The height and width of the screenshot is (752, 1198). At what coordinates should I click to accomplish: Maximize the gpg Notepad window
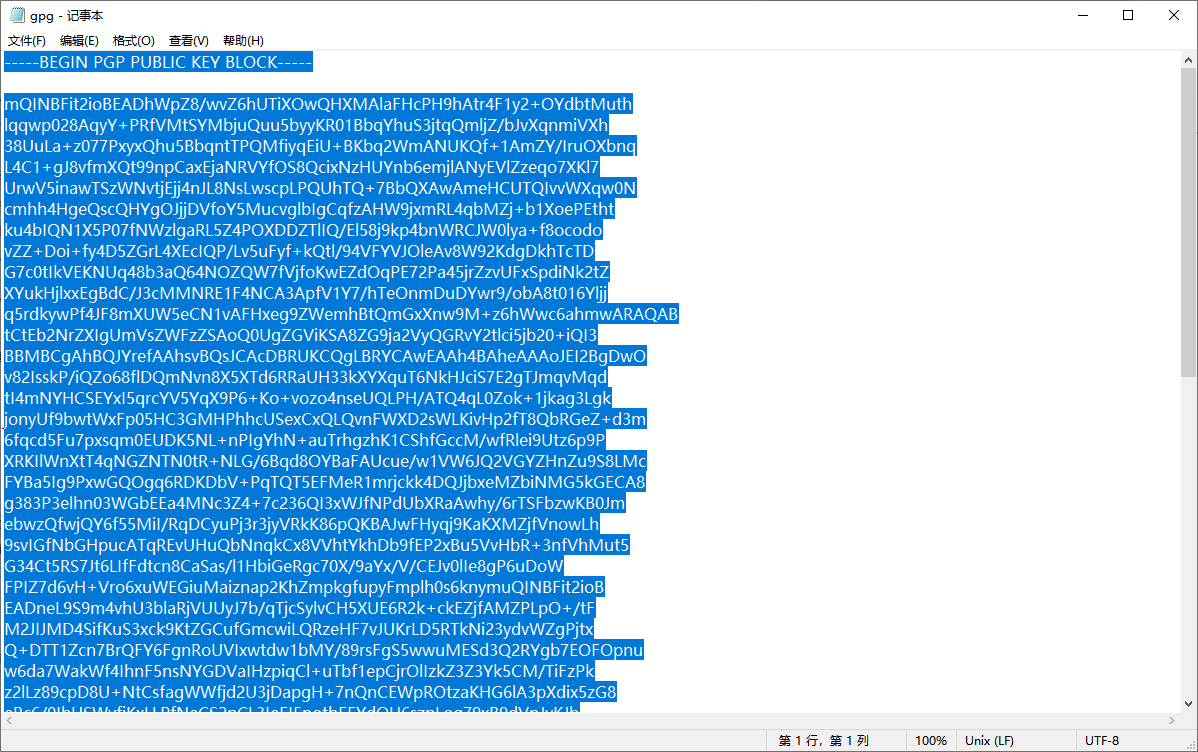click(x=1128, y=15)
